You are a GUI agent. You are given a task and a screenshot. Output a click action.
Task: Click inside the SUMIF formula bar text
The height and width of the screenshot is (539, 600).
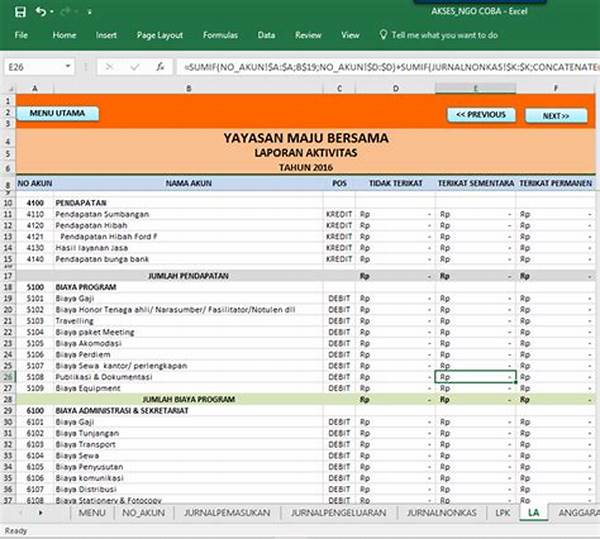(x=388, y=67)
